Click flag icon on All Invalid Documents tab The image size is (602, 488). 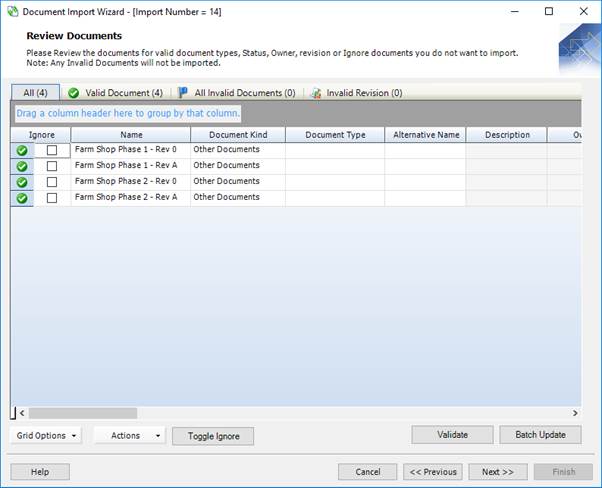[x=183, y=93]
